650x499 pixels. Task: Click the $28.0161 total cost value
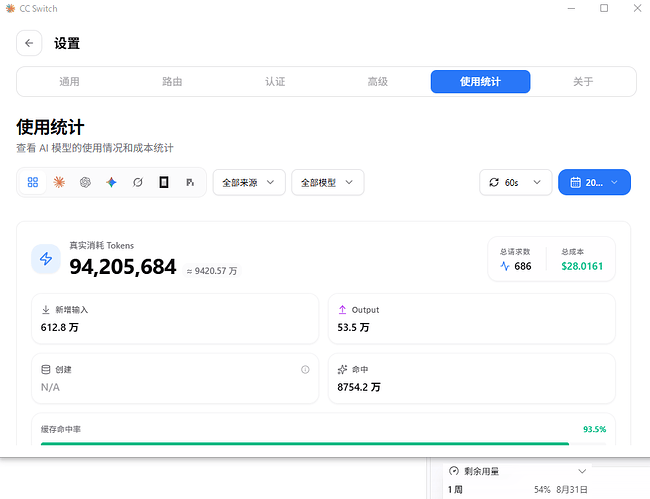582,266
